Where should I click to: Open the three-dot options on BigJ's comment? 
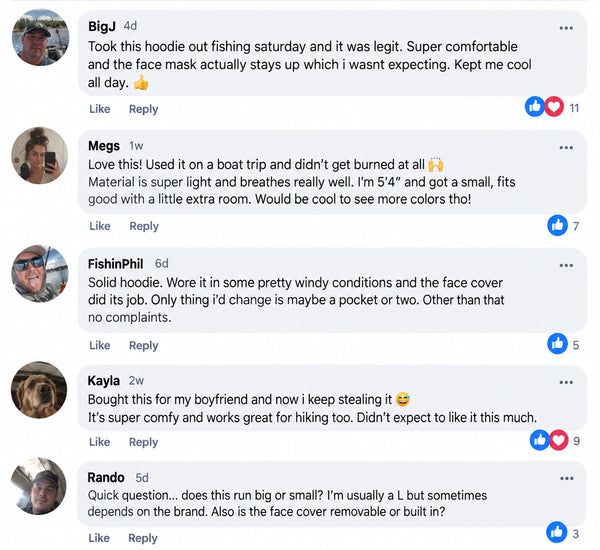tap(566, 28)
